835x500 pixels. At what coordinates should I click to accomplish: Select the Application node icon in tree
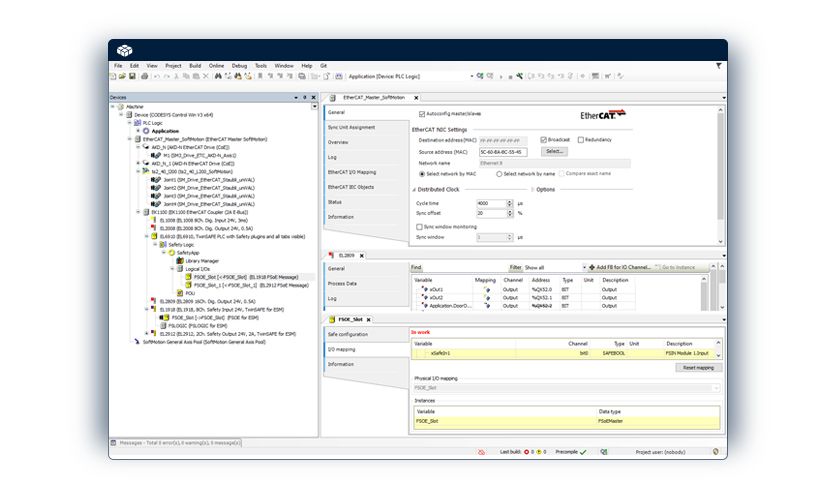(x=146, y=131)
